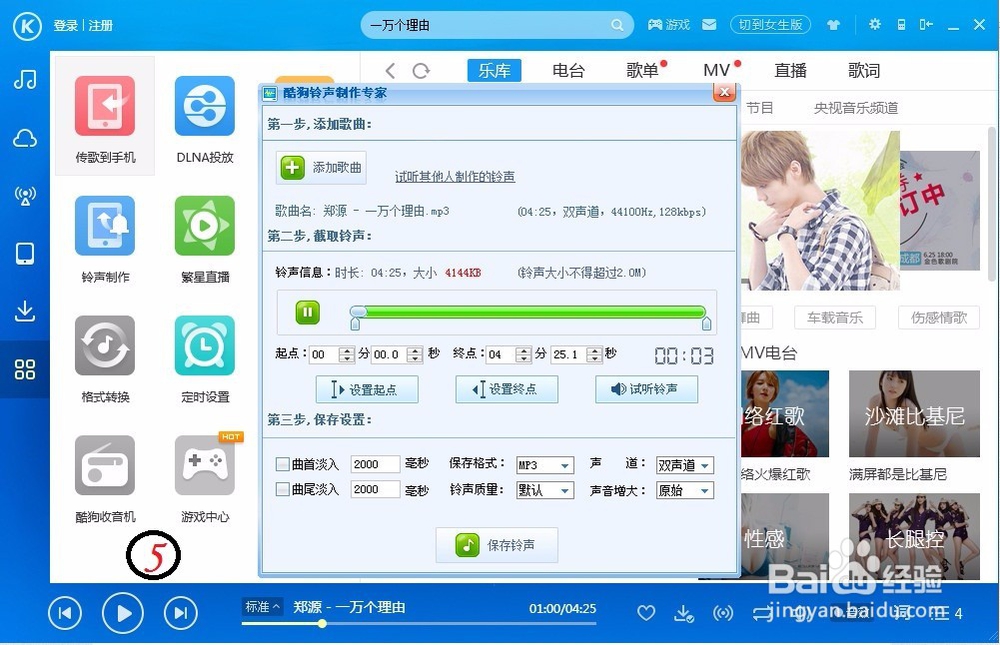This screenshot has height=645, width=1000.
Task: Play the current song
Action: click(122, 613)
